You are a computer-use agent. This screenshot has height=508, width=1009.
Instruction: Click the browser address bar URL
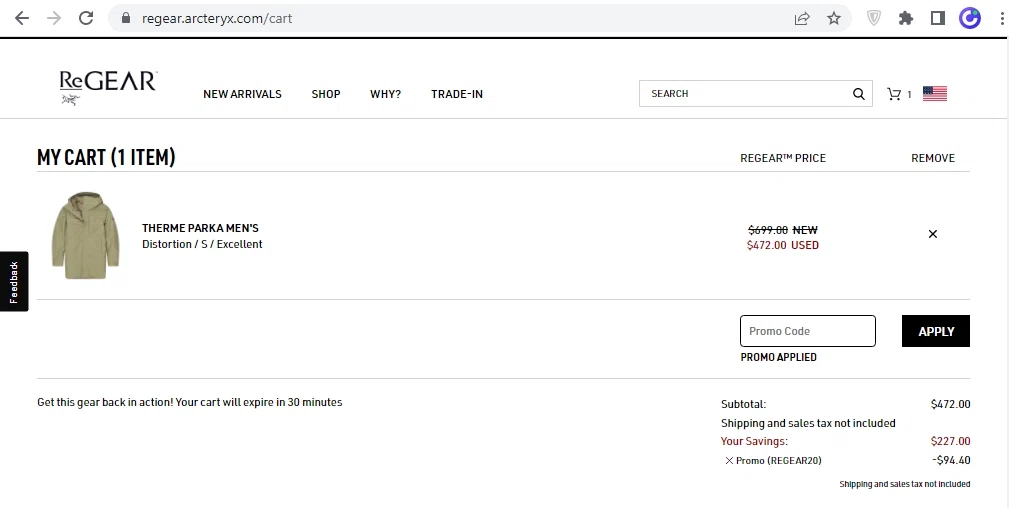217,18
